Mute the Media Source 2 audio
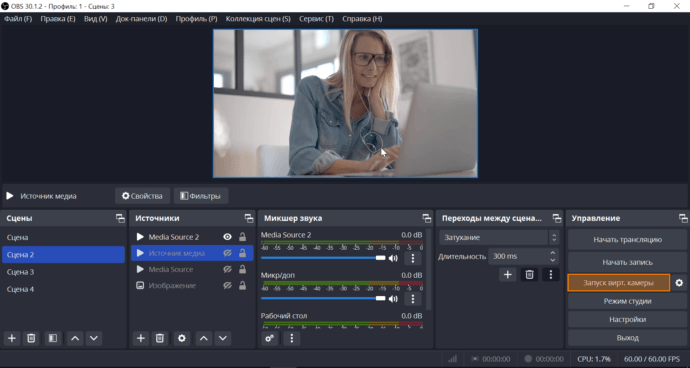Screen dimensions: 690x368 click(x=393, y=258)
